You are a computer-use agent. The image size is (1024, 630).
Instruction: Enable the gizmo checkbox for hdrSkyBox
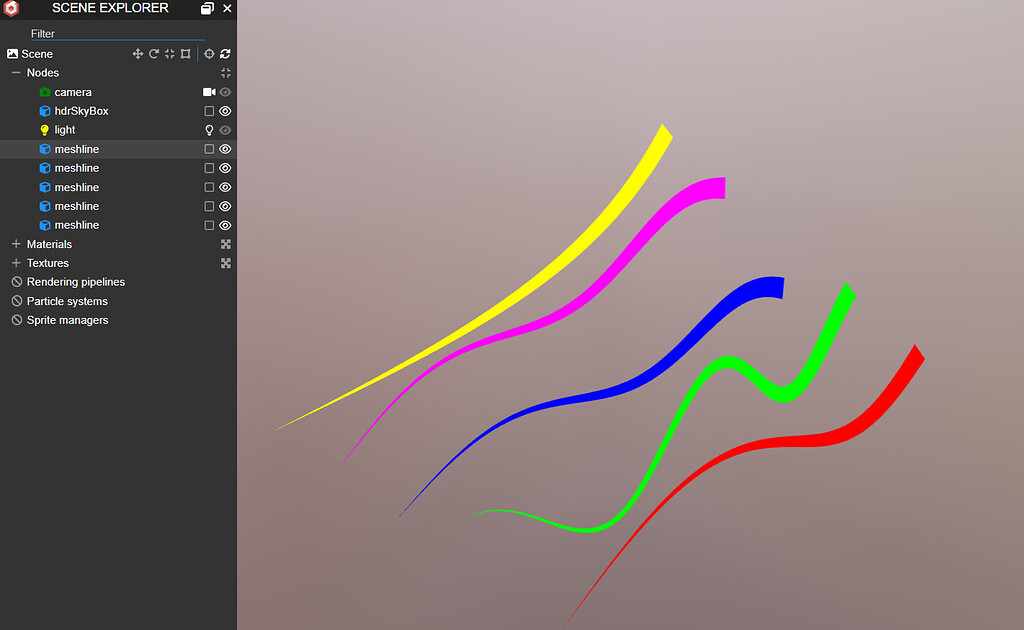(x=208, y=111)
